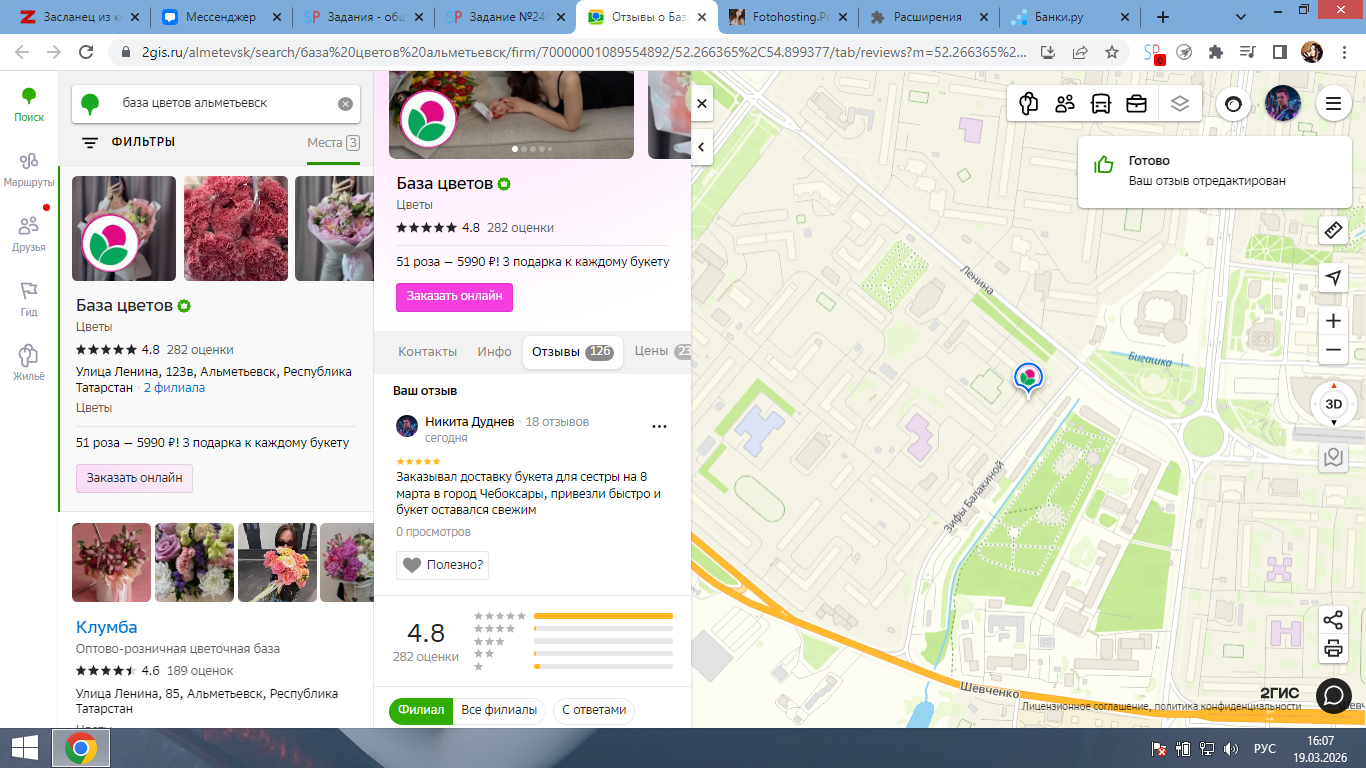Filter reviews by С ответами
Viewport: 1366px width, 768px height.
tap(594, 710)
